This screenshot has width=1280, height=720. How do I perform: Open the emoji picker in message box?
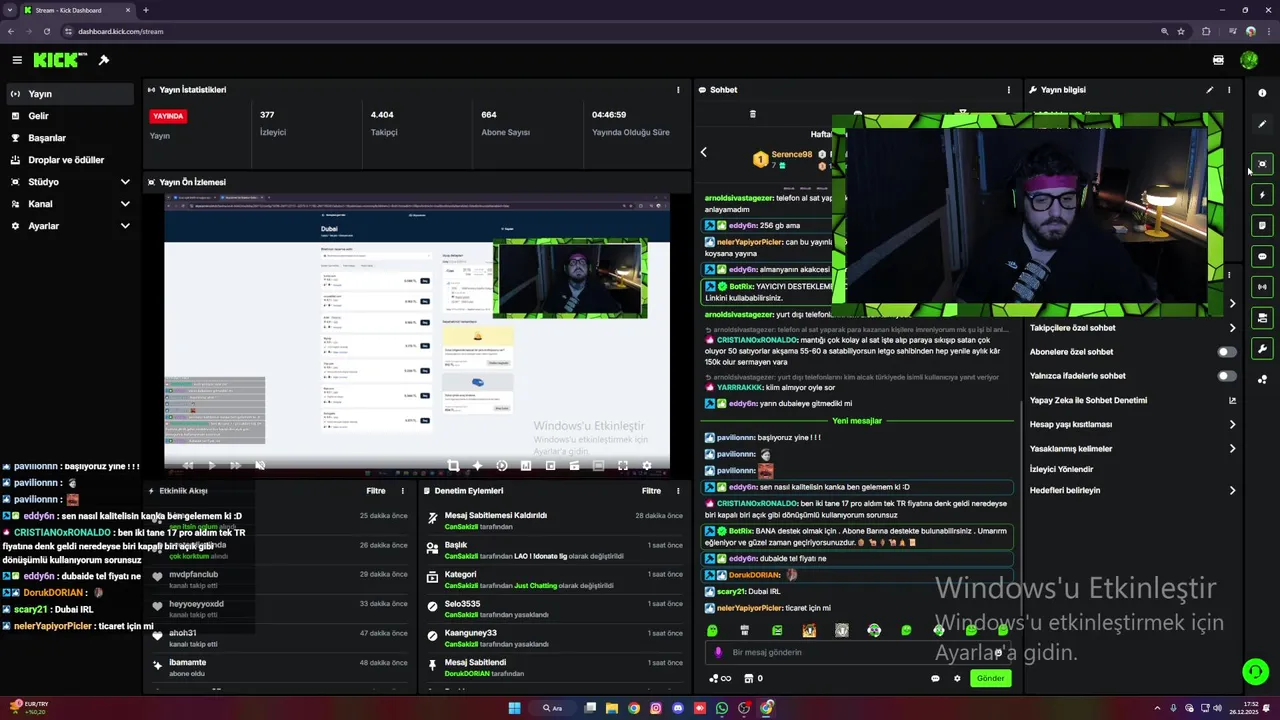(998, 652)
